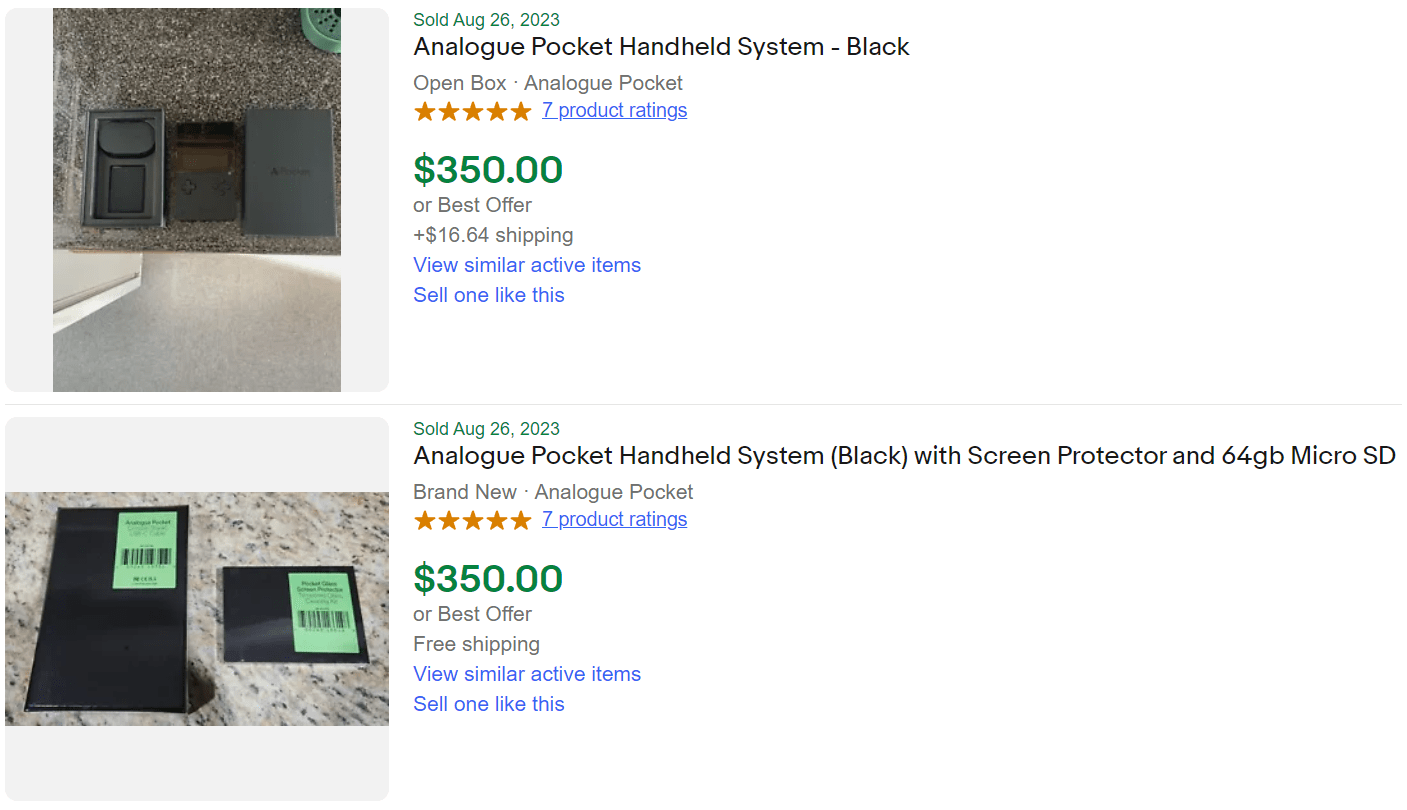This screenshot has width=1407, height=810.
Task: Open 7 product ratings for Brand New listing
Action: [614, 520]
